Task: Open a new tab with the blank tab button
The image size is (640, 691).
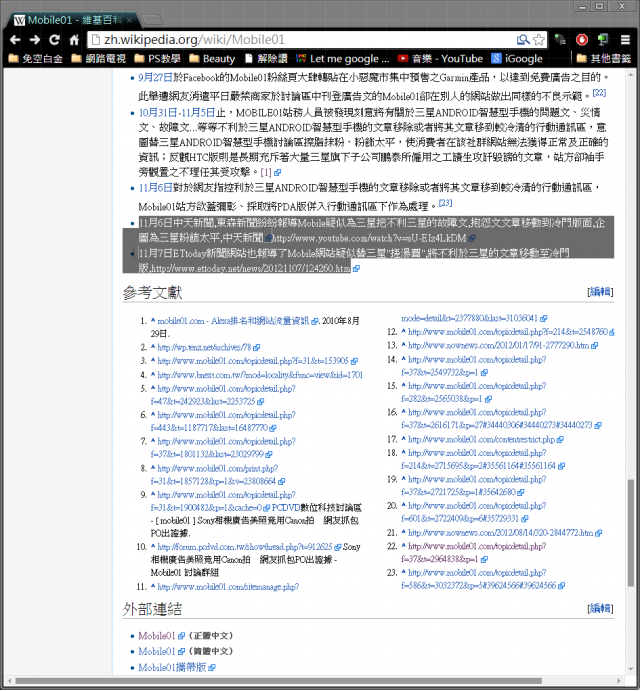Action: [152, 20]
